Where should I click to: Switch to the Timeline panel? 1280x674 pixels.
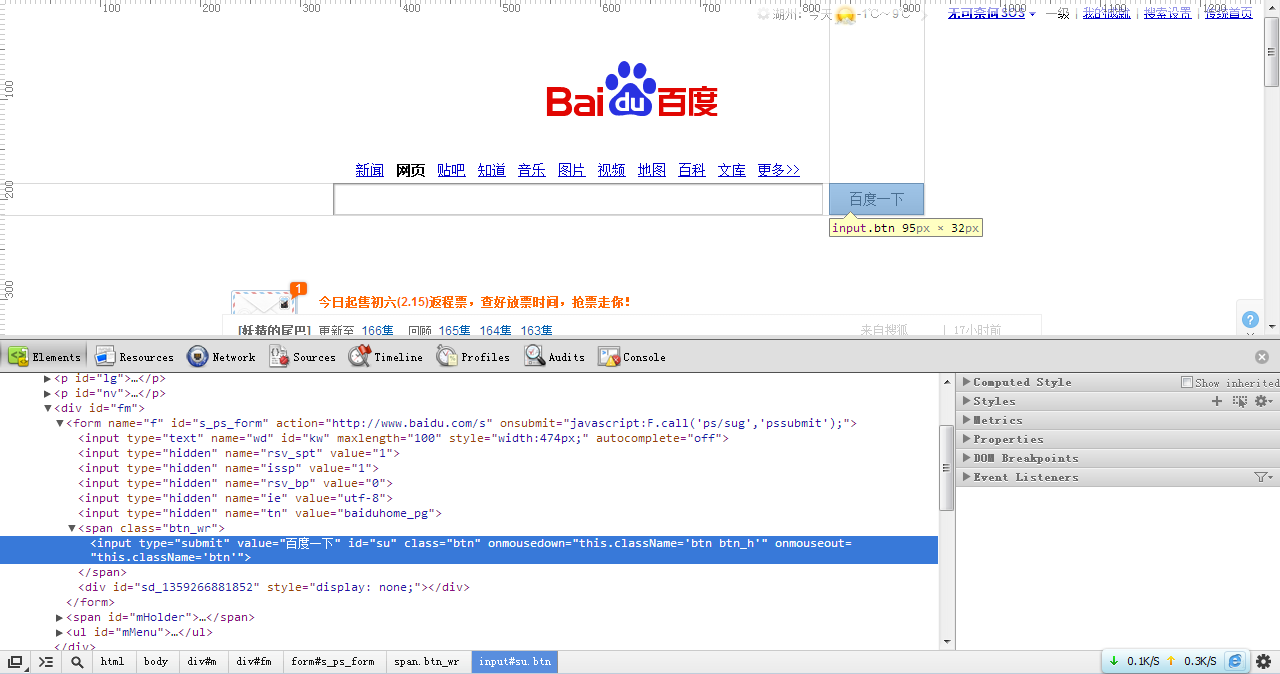click(x=386, y=357)
